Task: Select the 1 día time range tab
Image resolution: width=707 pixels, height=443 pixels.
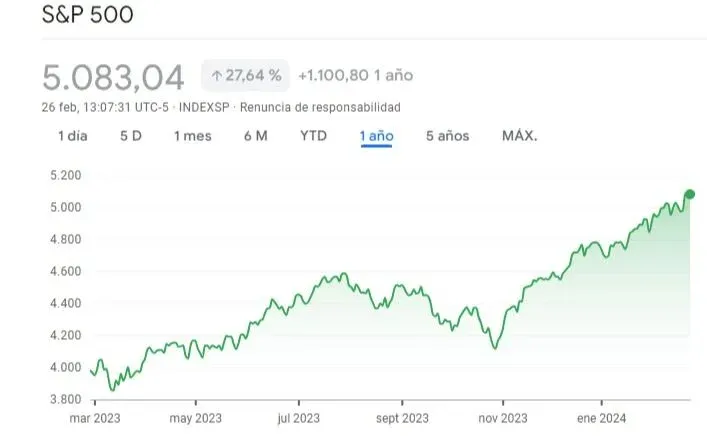Action: tap(72, 136)
